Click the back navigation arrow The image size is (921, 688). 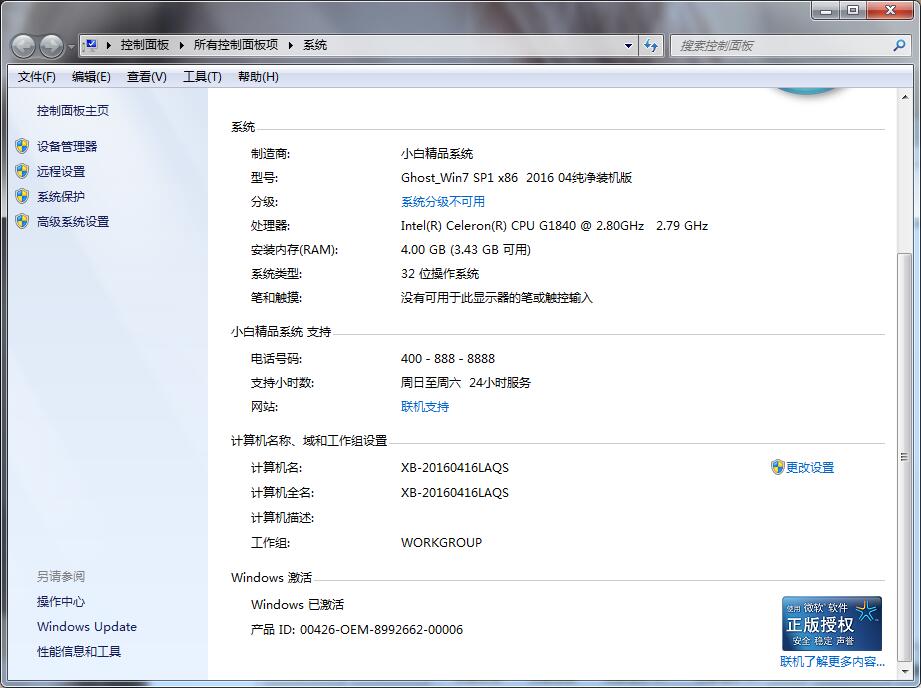tap(20, 45)
